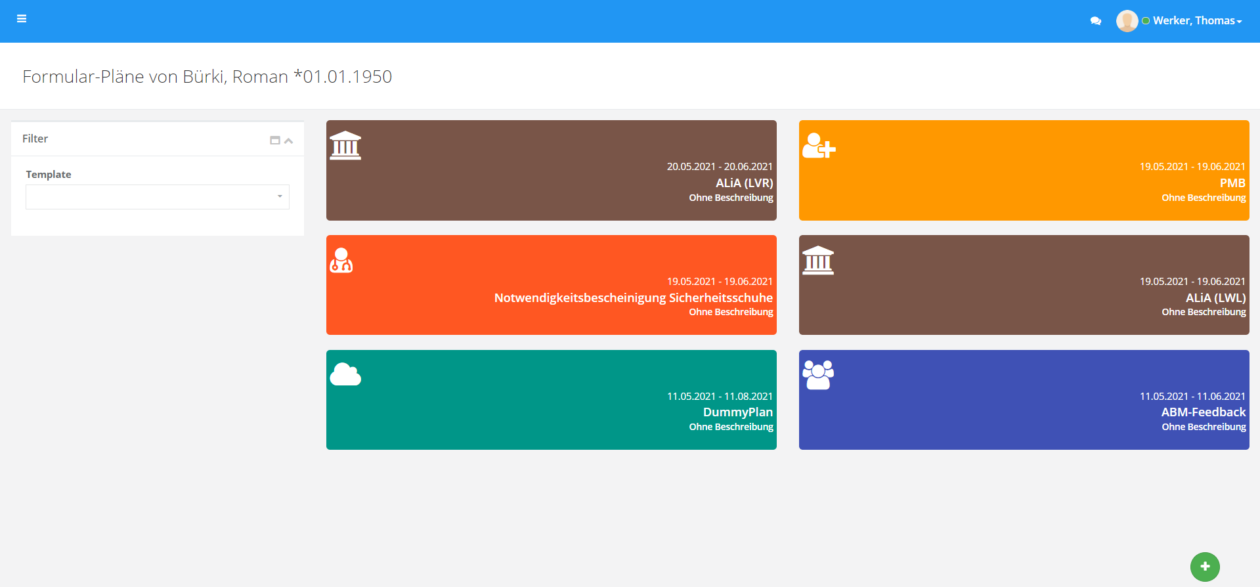The image size is (1260, 587).
Task: Open the Template dropdown
Action: coord(157,197)
